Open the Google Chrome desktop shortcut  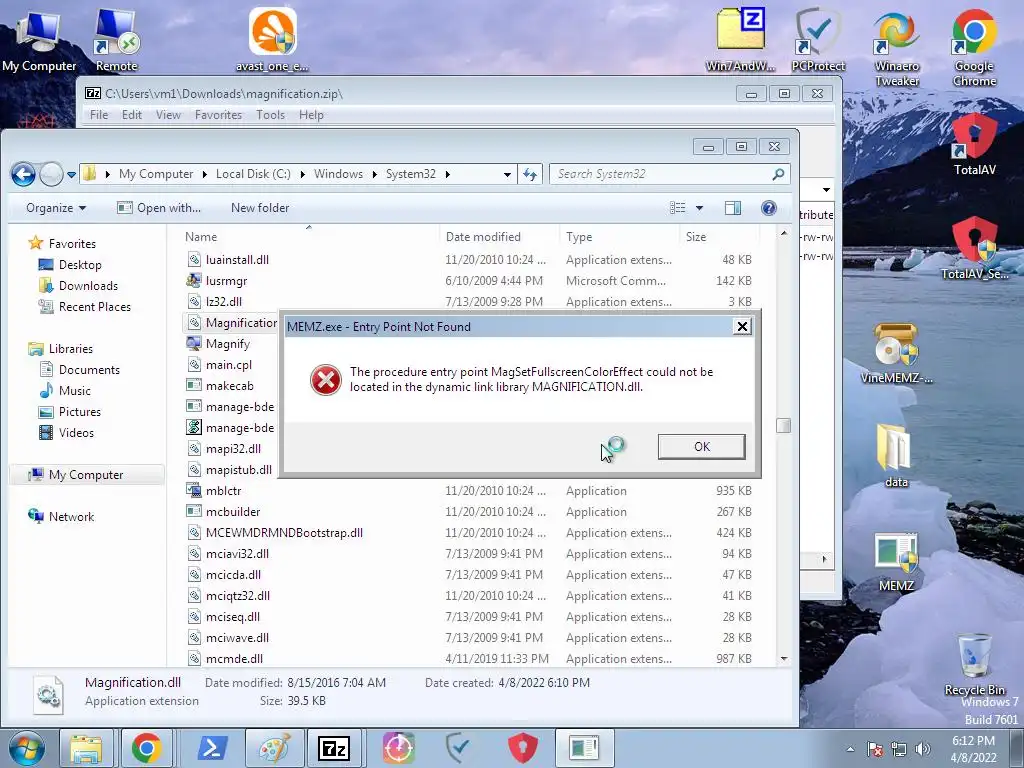(974, 49)
